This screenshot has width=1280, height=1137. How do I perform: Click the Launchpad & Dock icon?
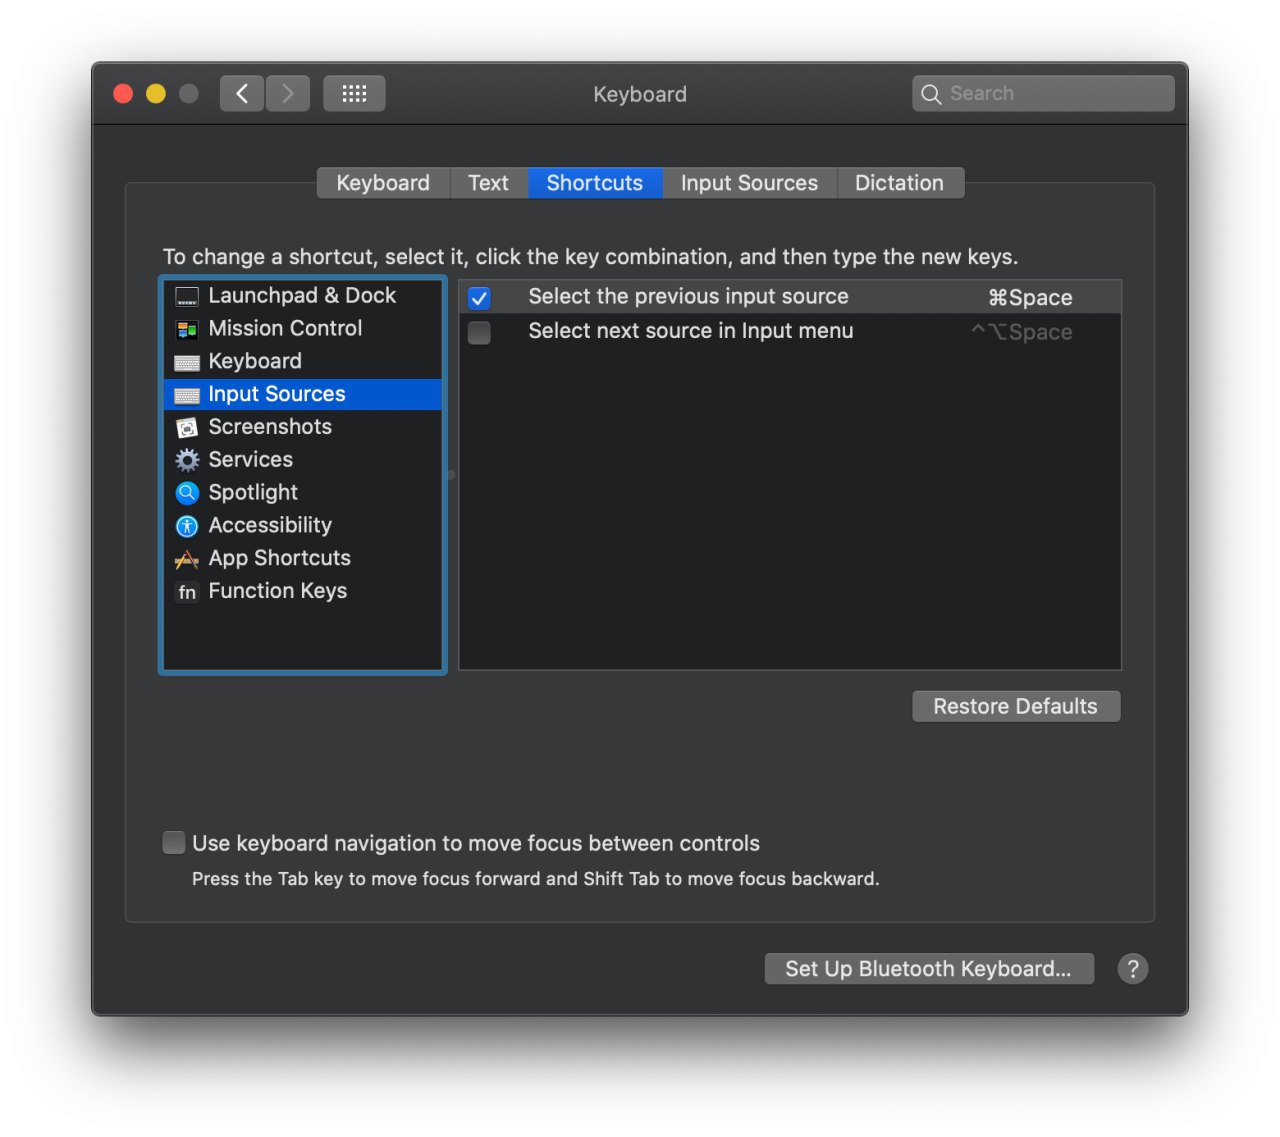pos(187,296)
